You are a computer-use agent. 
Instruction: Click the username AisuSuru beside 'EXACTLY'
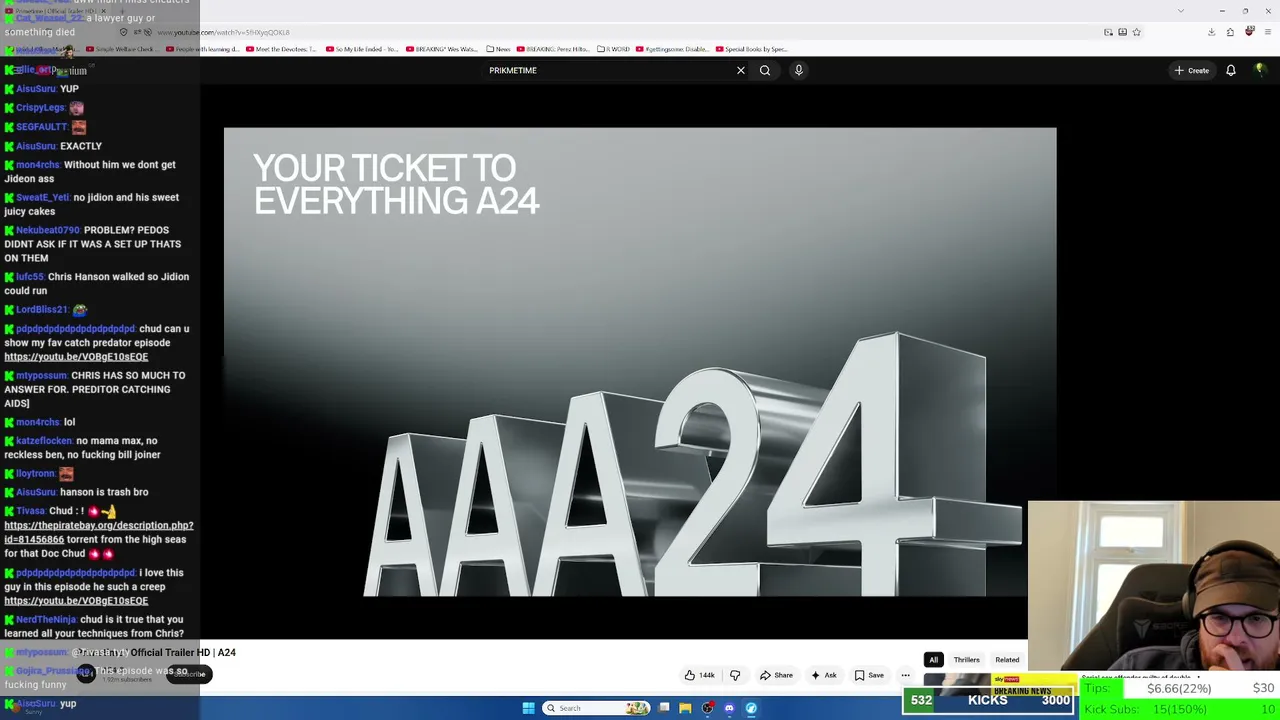click(36, 146)
